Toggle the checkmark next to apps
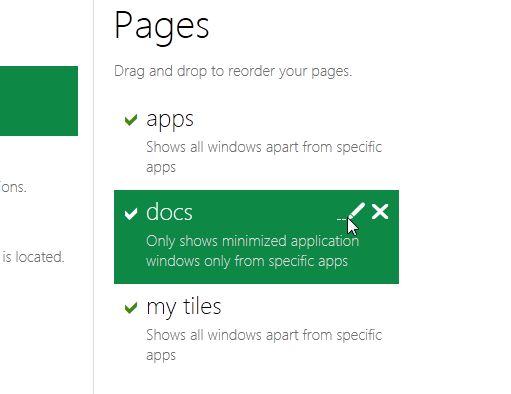The image size is (511, 394). coord(131,120)
